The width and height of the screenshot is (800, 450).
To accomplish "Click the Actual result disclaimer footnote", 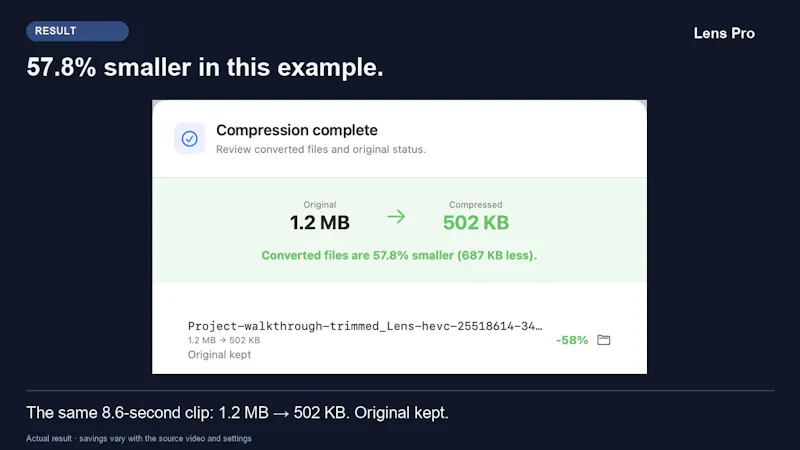I will (x=139, y=438).
